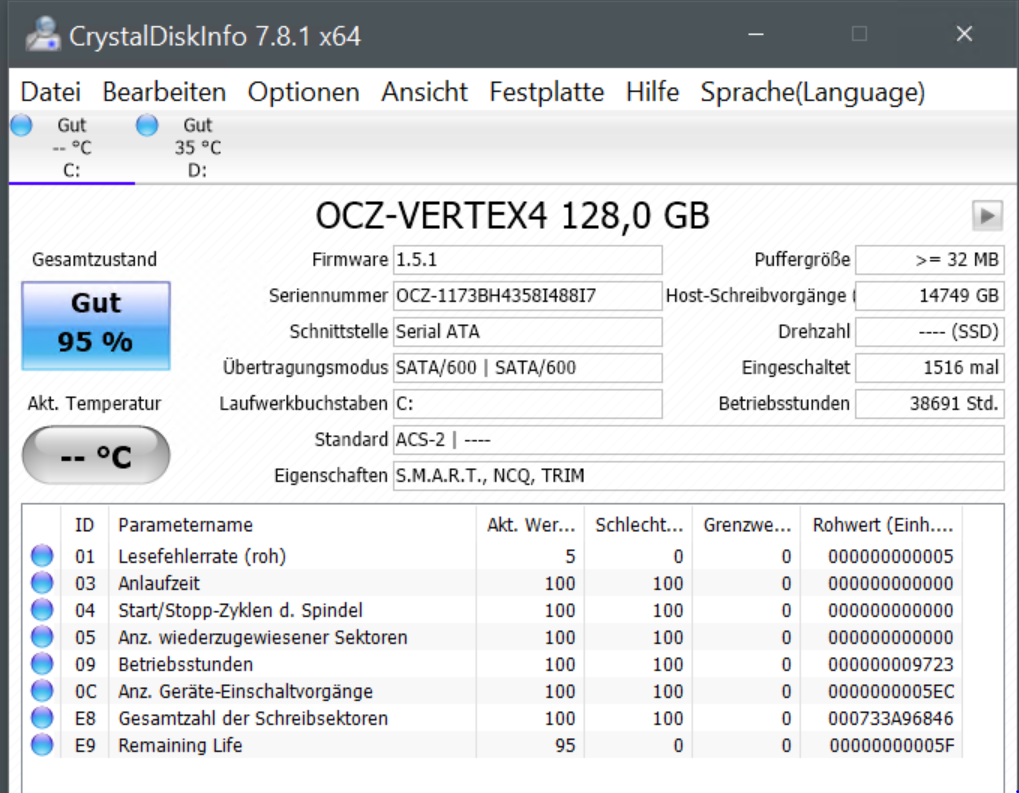Screen dimensions: 1019x793
Task: Click status orb of wiederzugewiesener Sektoren row
Action: tap(42, 637)
